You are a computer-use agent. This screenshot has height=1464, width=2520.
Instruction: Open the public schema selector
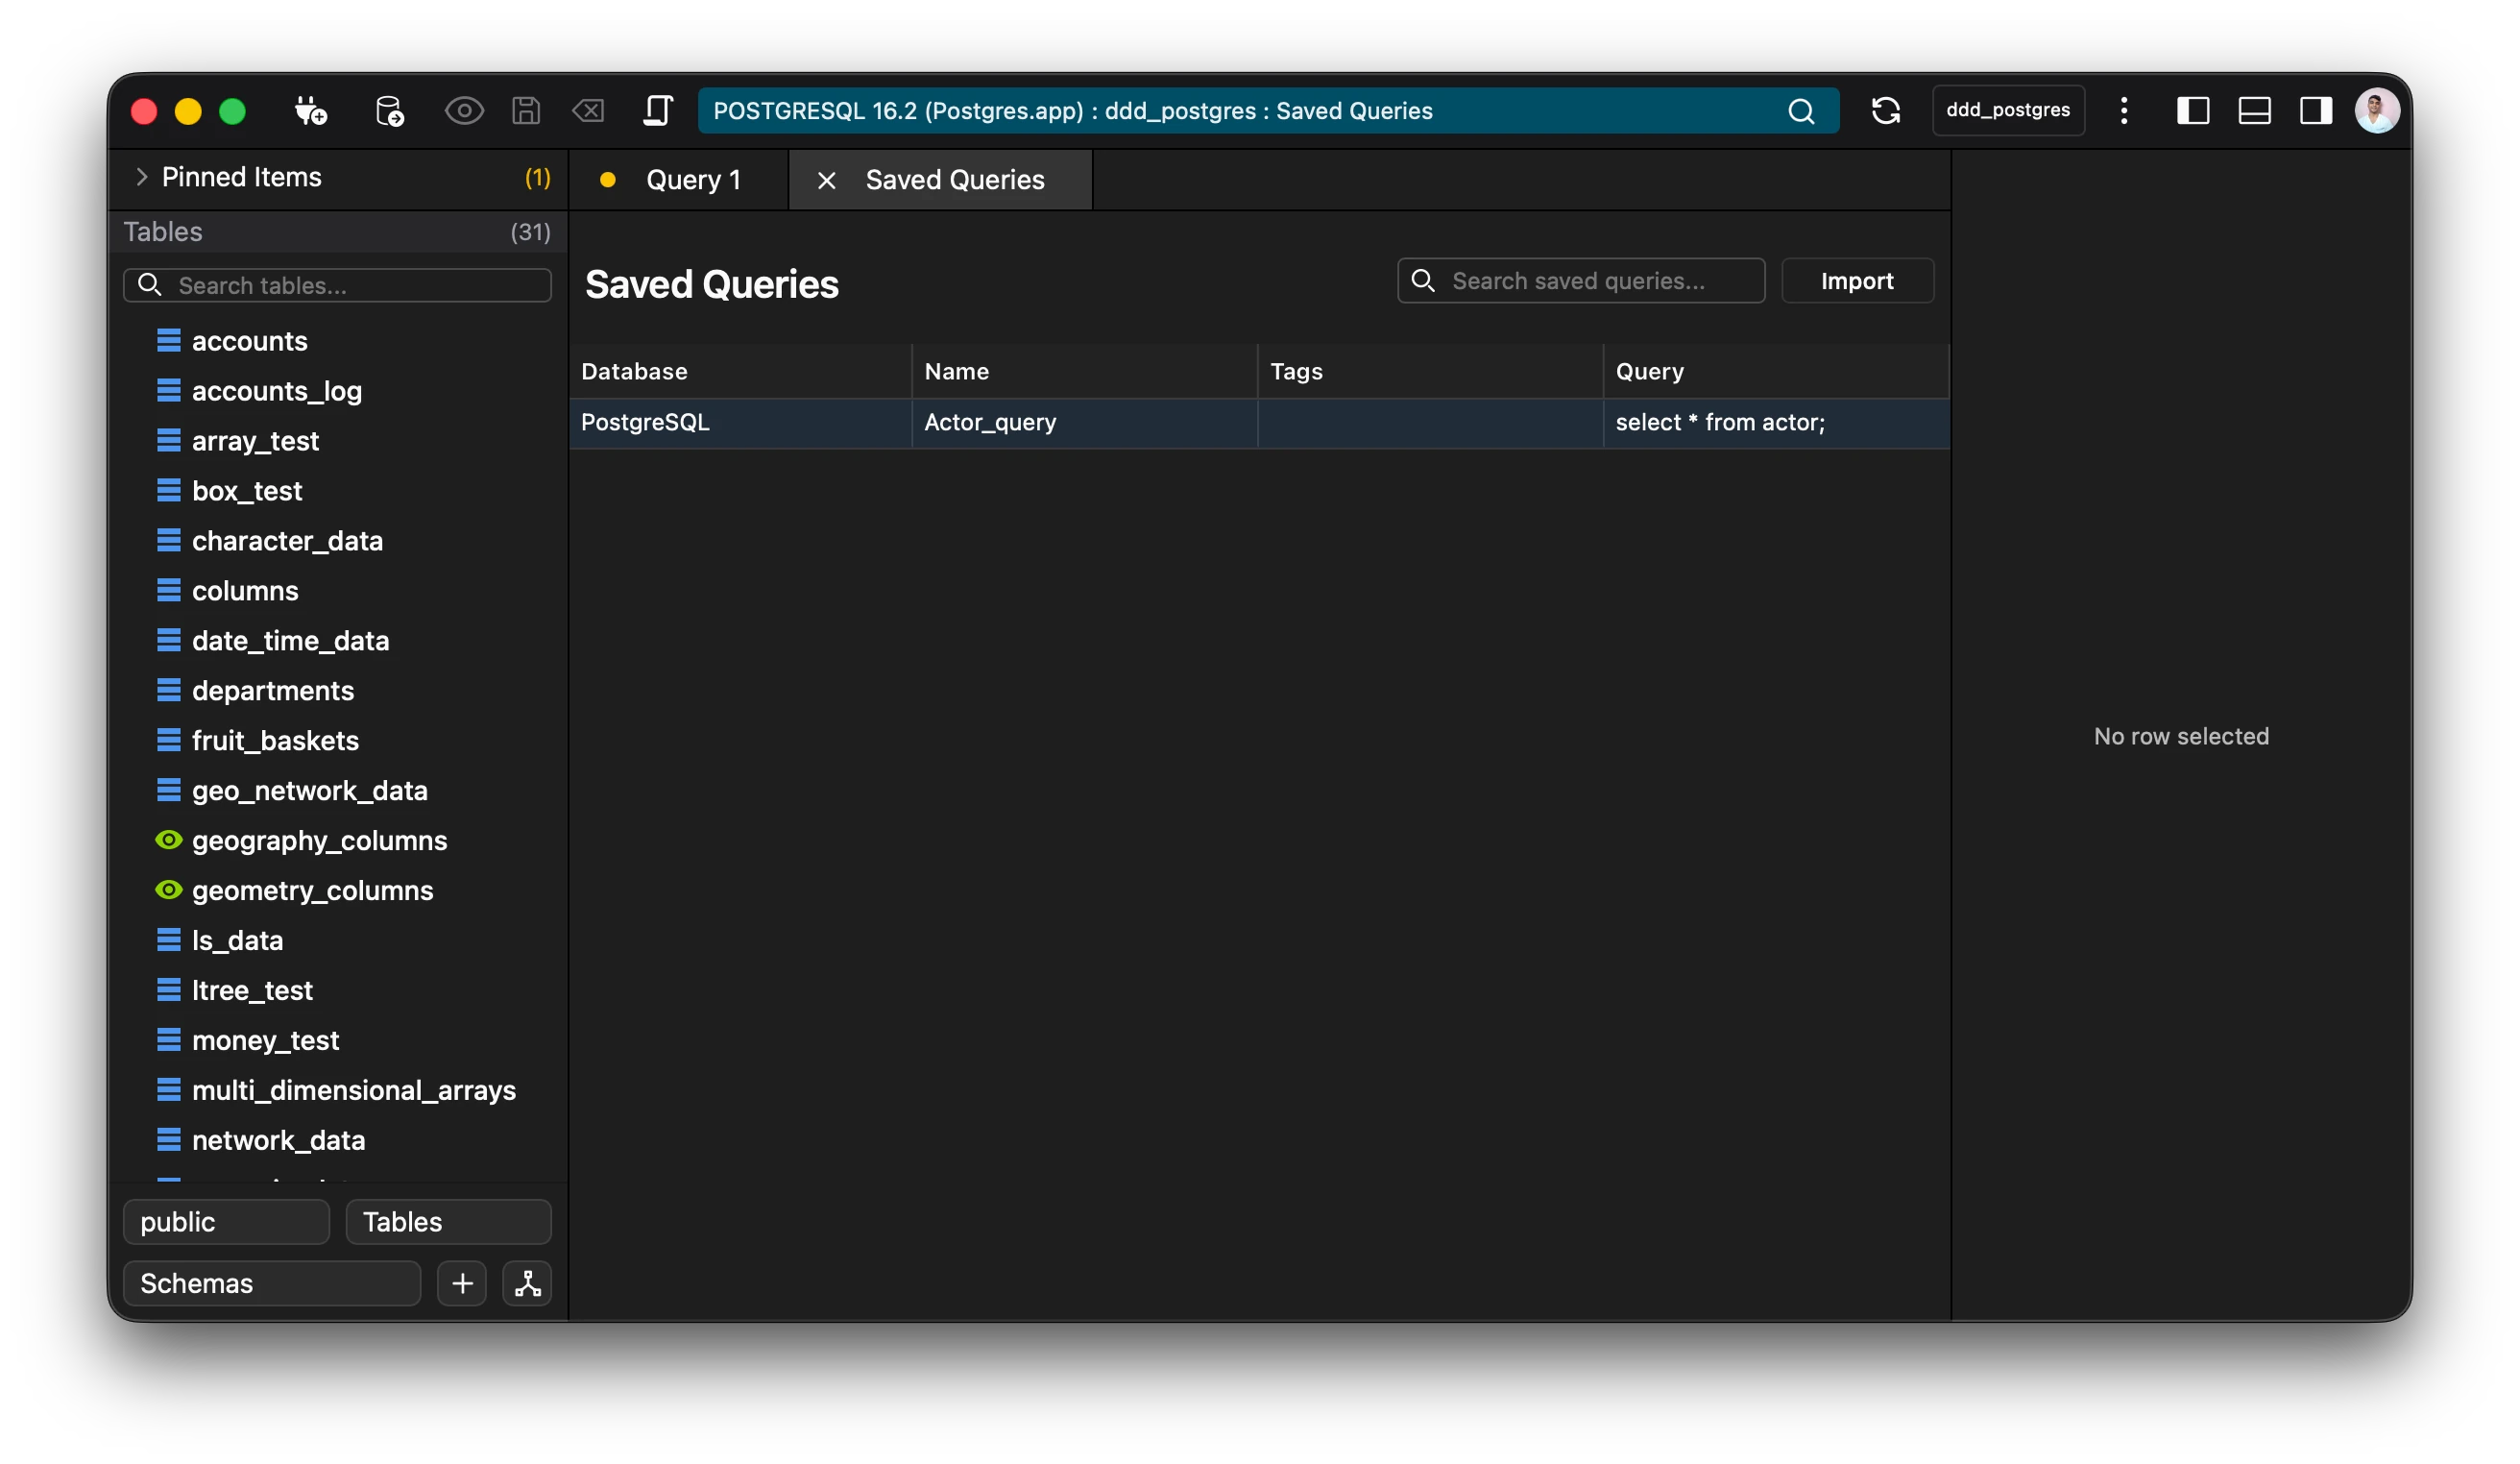click(225, 1221)
